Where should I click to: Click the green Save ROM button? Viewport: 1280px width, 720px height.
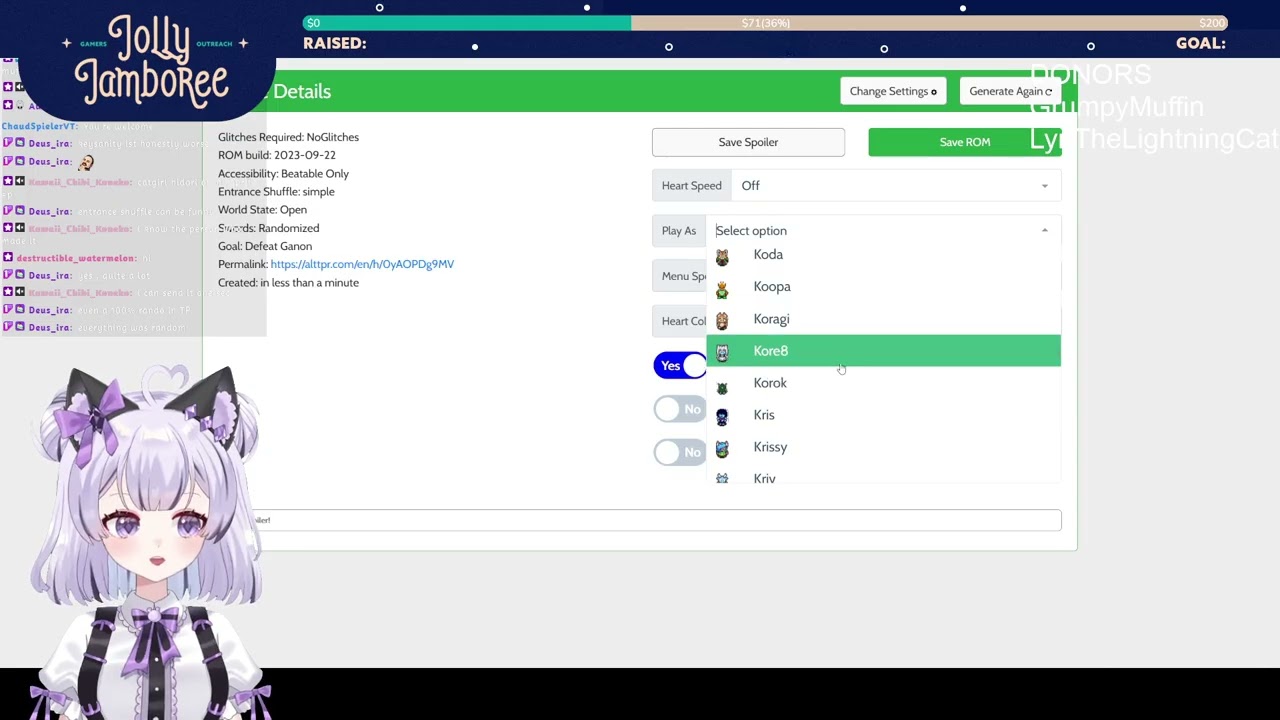(965, 142)
